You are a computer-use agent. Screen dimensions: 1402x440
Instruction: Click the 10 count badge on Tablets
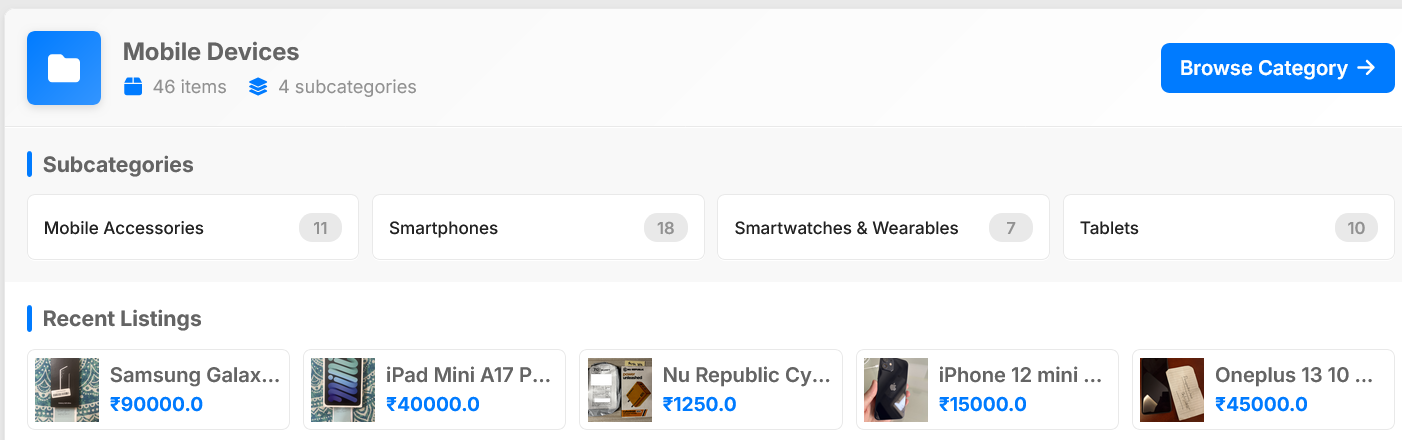1355,228
